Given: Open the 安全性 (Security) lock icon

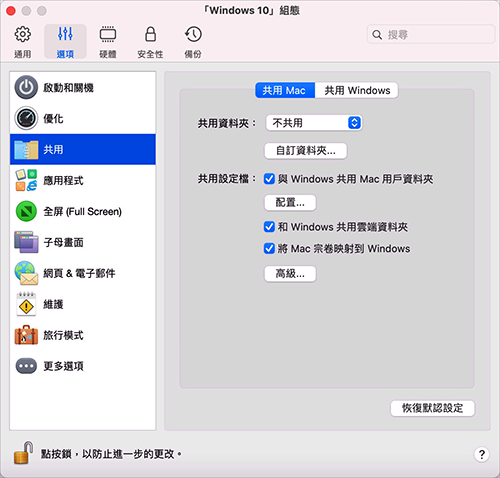Looking at the screenshot, I should pyautogui.click(x=150, y=34).
